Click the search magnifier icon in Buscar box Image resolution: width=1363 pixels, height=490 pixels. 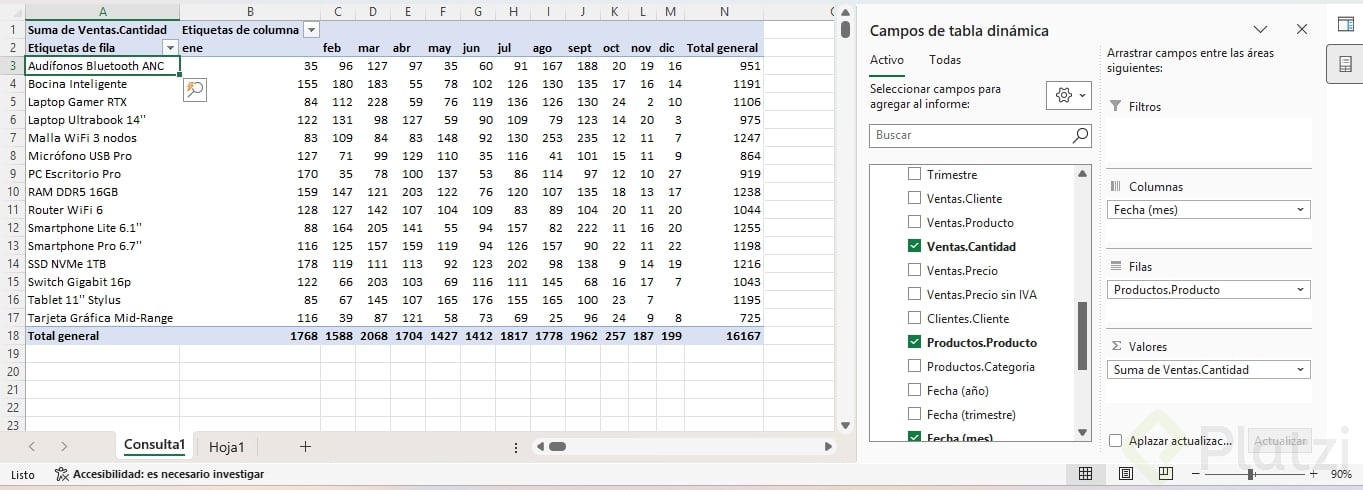coord(1080,135)
